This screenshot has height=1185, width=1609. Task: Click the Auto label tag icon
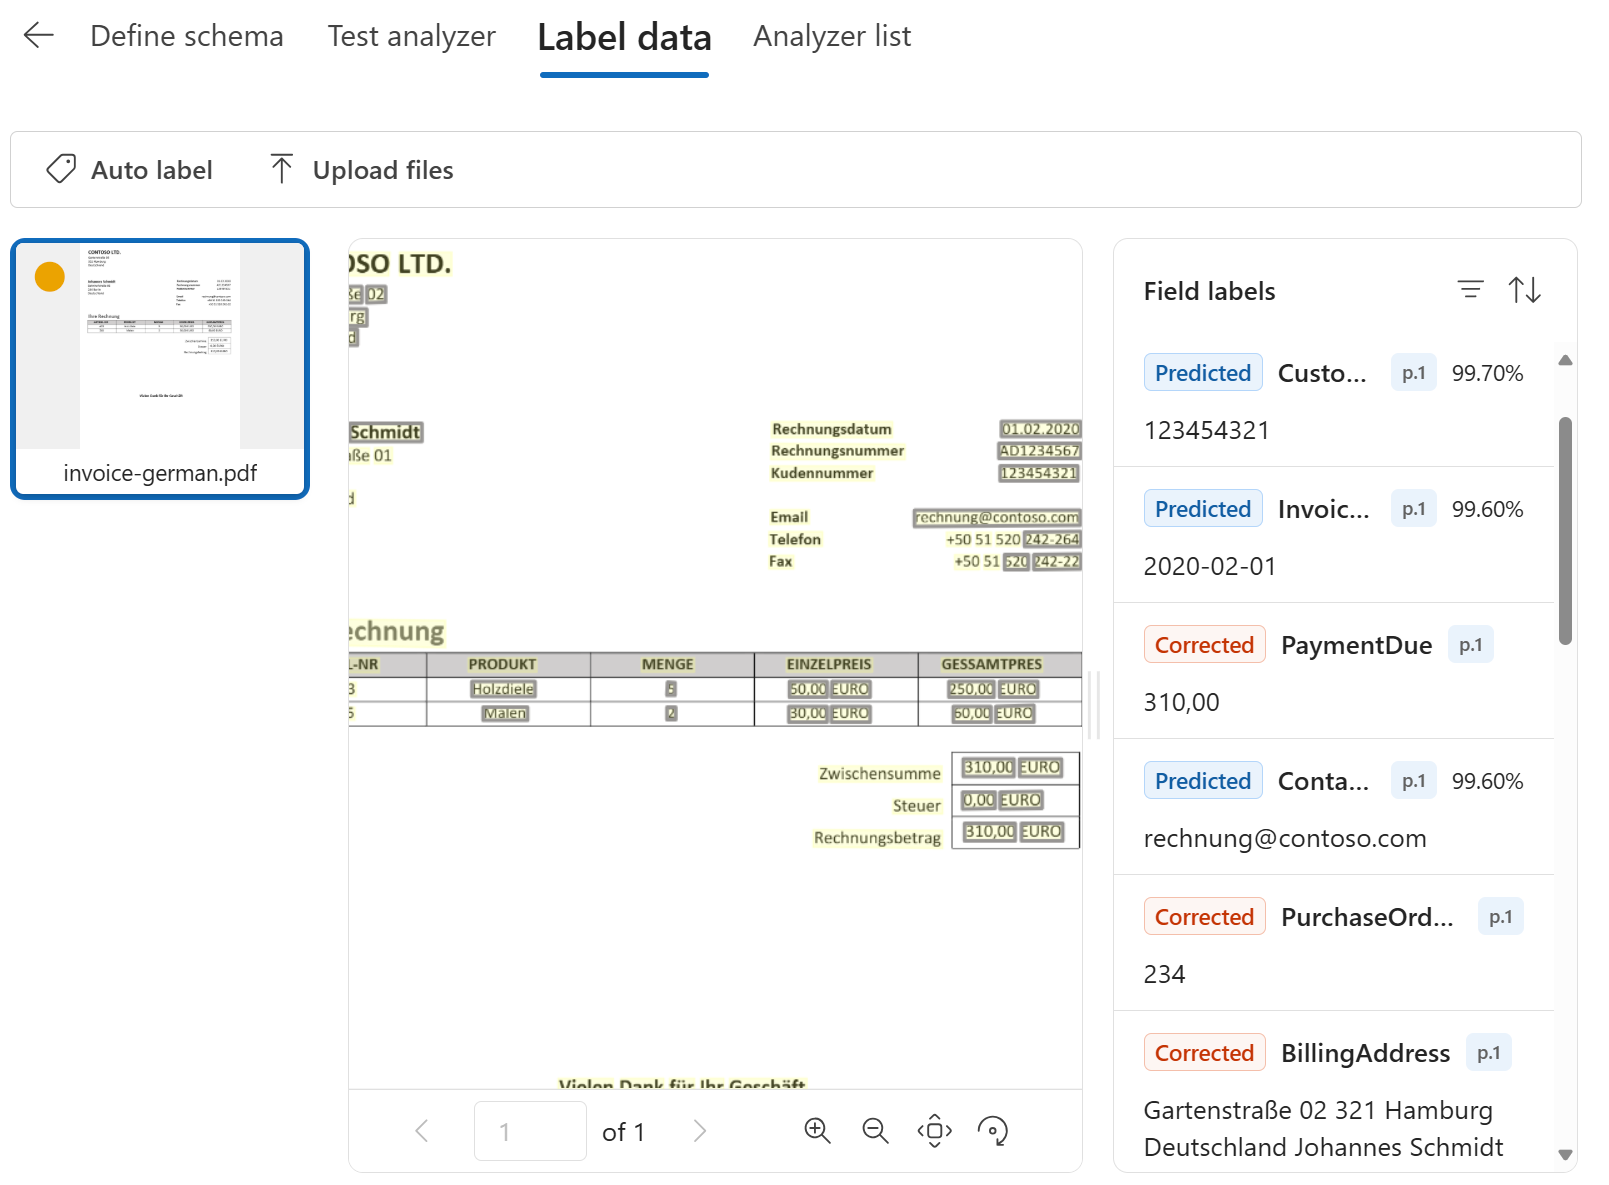pos(61,169)
